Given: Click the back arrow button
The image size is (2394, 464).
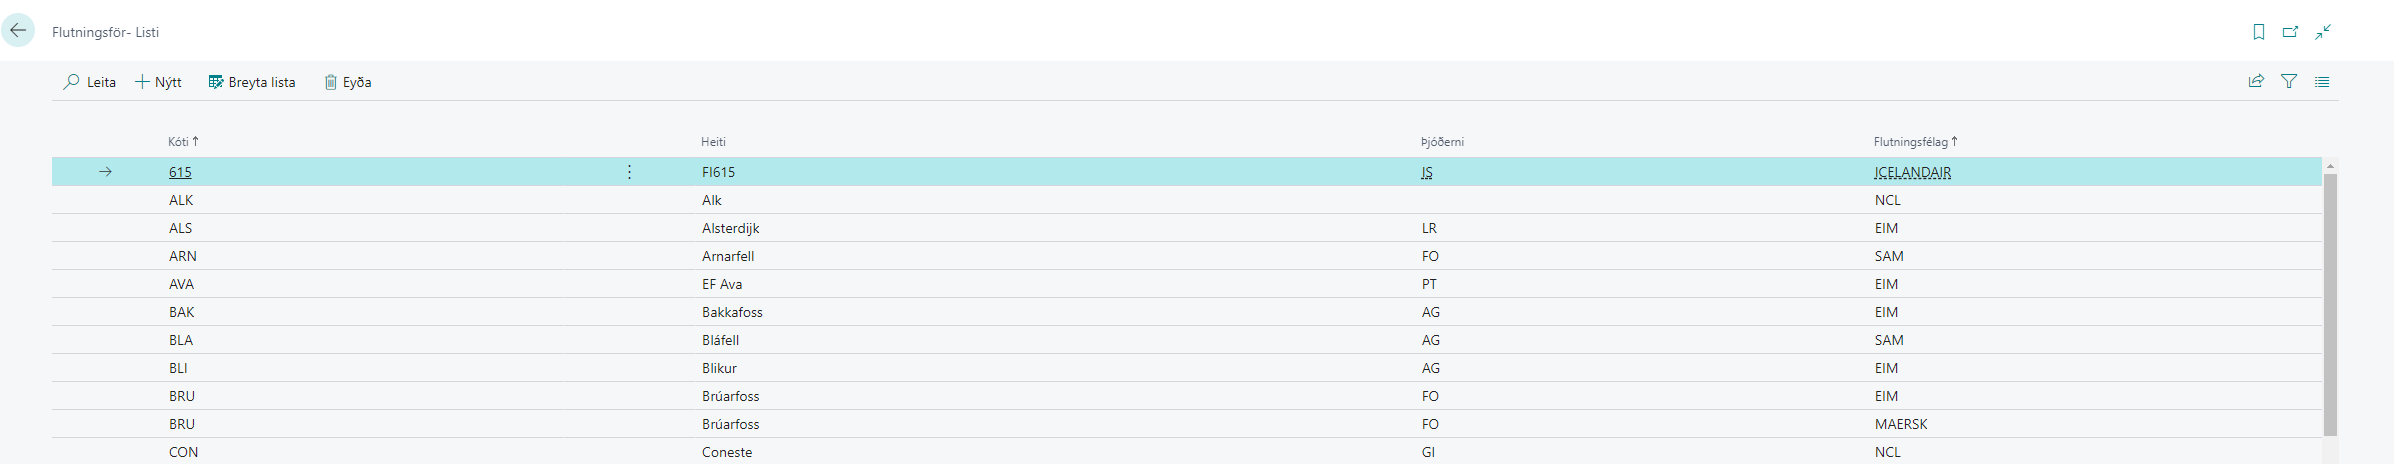Looking at the screenshot, I should pos(18,30).
